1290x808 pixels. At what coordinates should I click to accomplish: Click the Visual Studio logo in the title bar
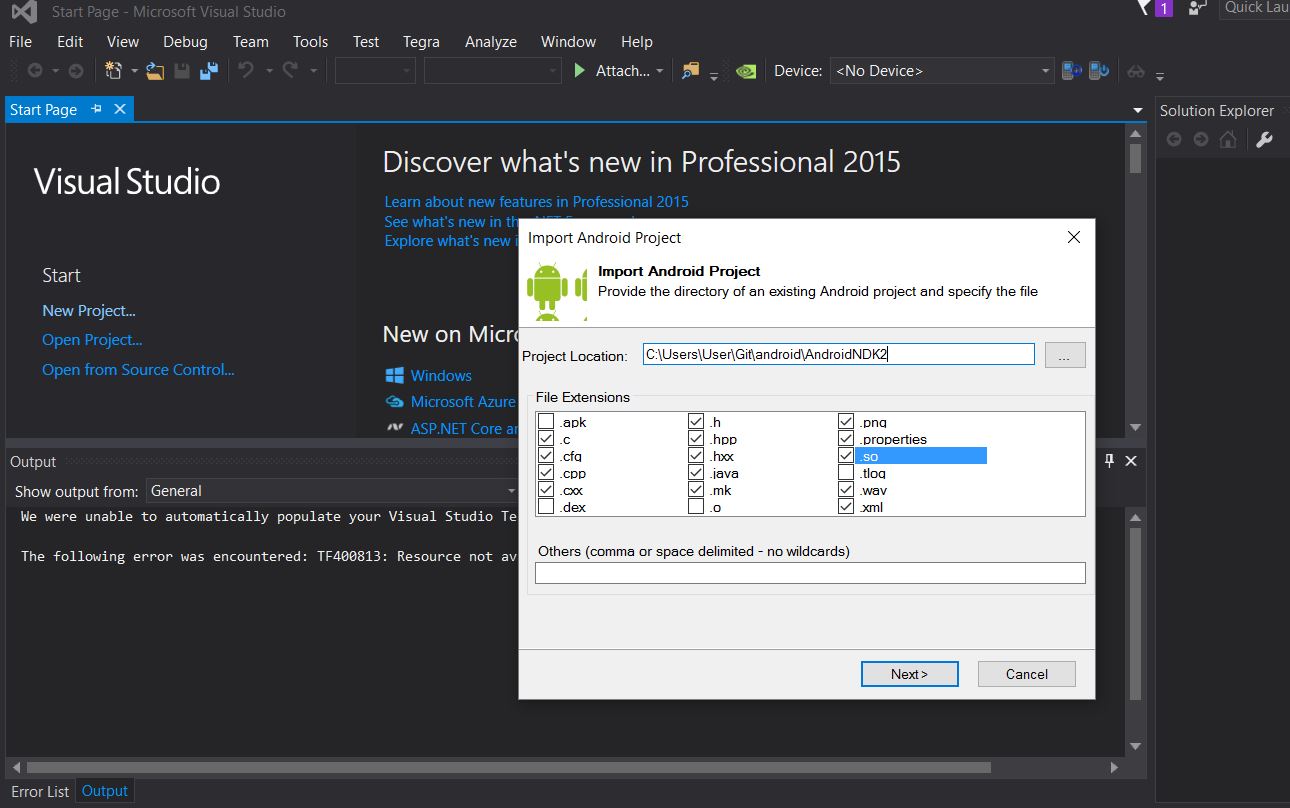click(26, 12)
